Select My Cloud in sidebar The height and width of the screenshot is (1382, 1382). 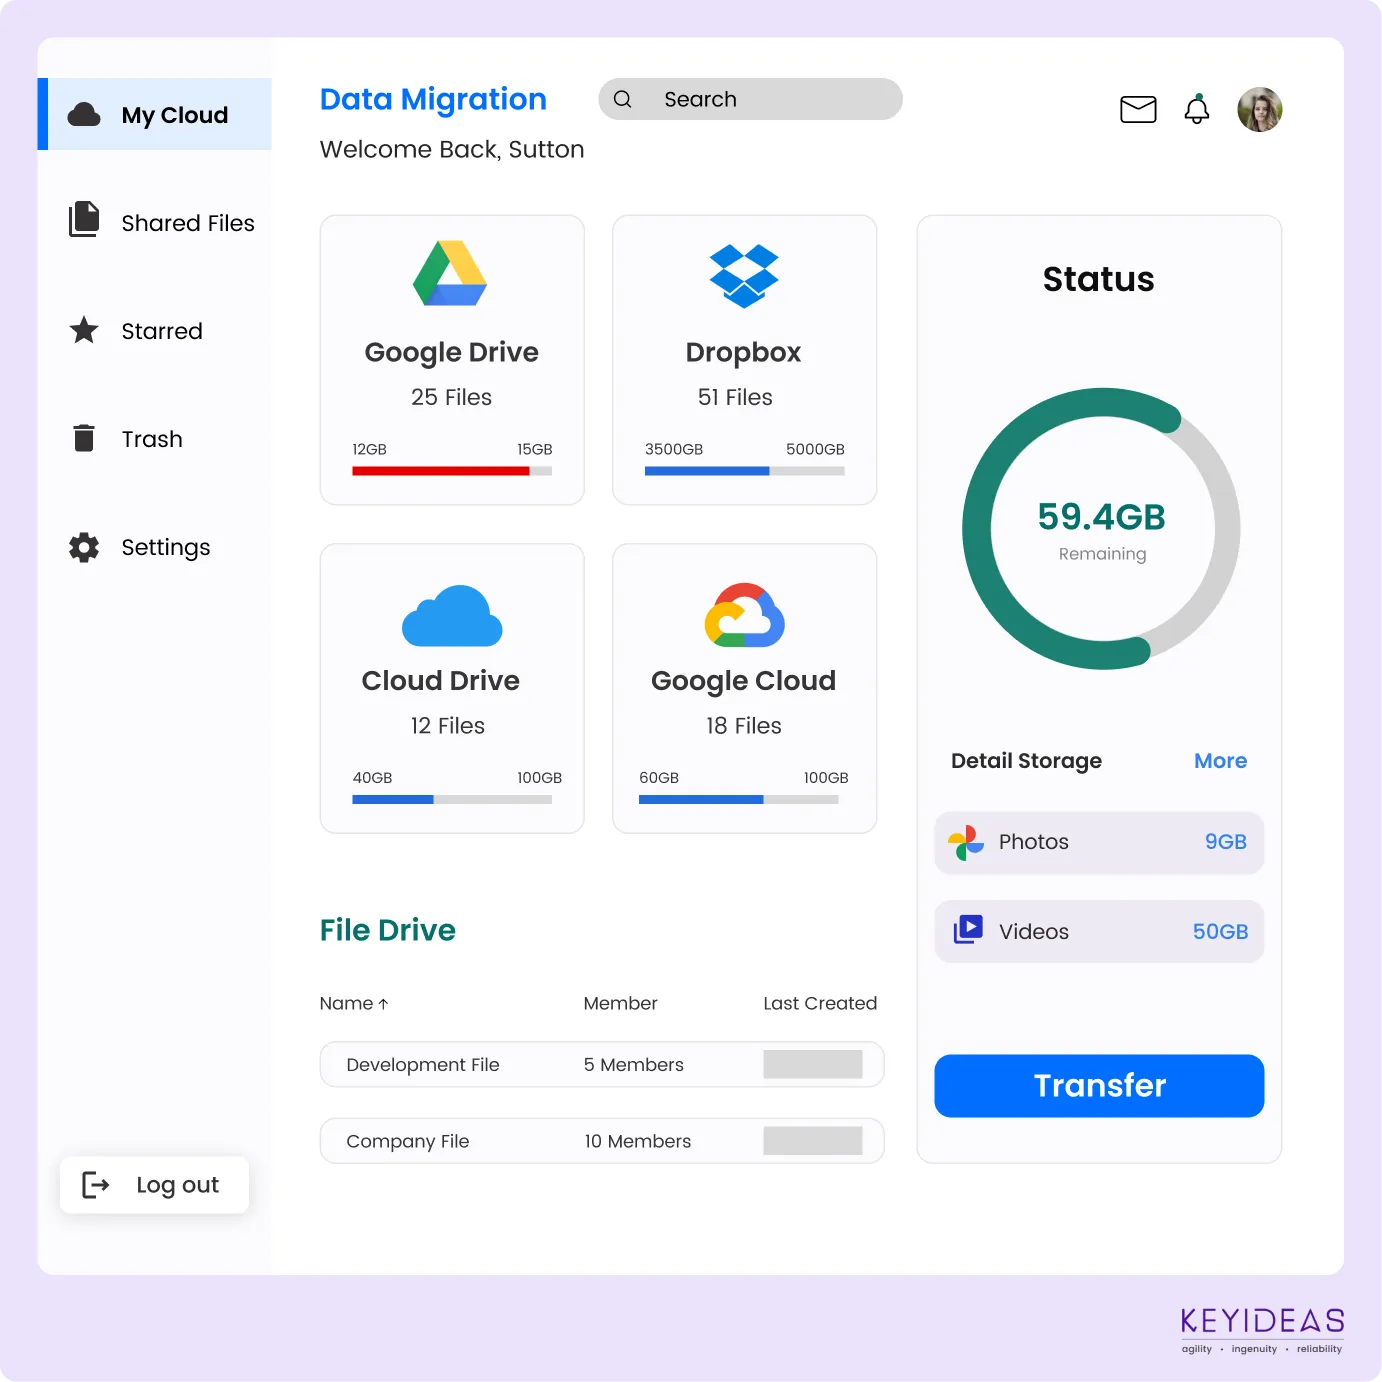coord(155,114)
